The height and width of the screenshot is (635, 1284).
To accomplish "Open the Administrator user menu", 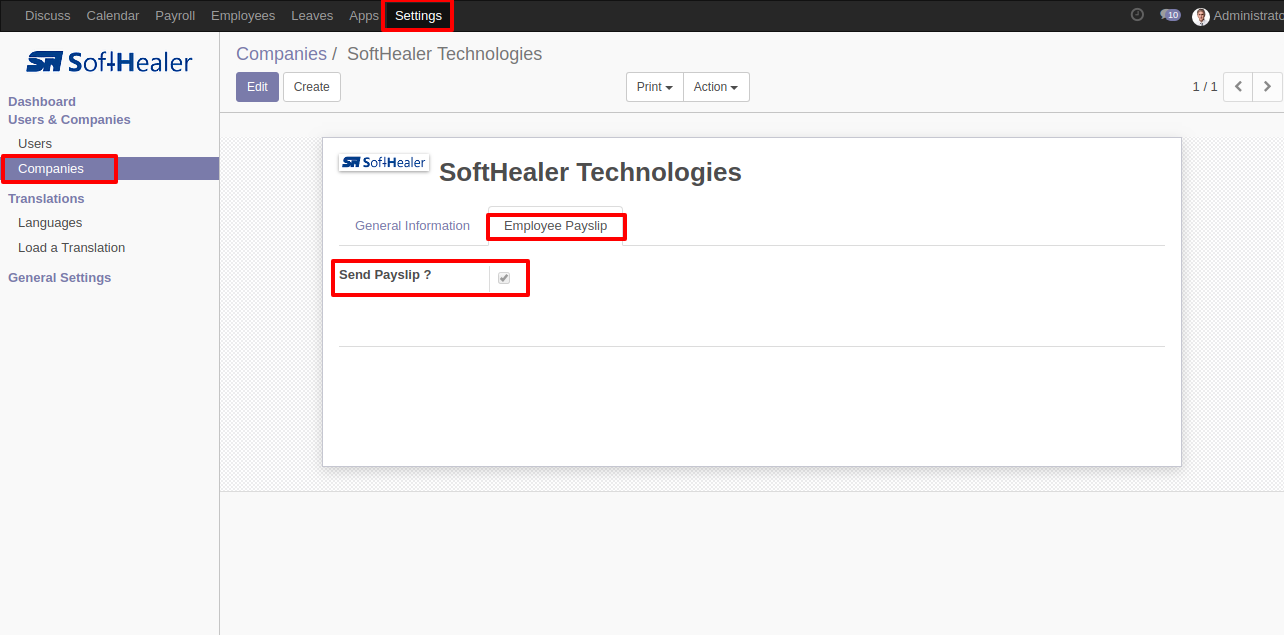I will (x=1238, y=16).
